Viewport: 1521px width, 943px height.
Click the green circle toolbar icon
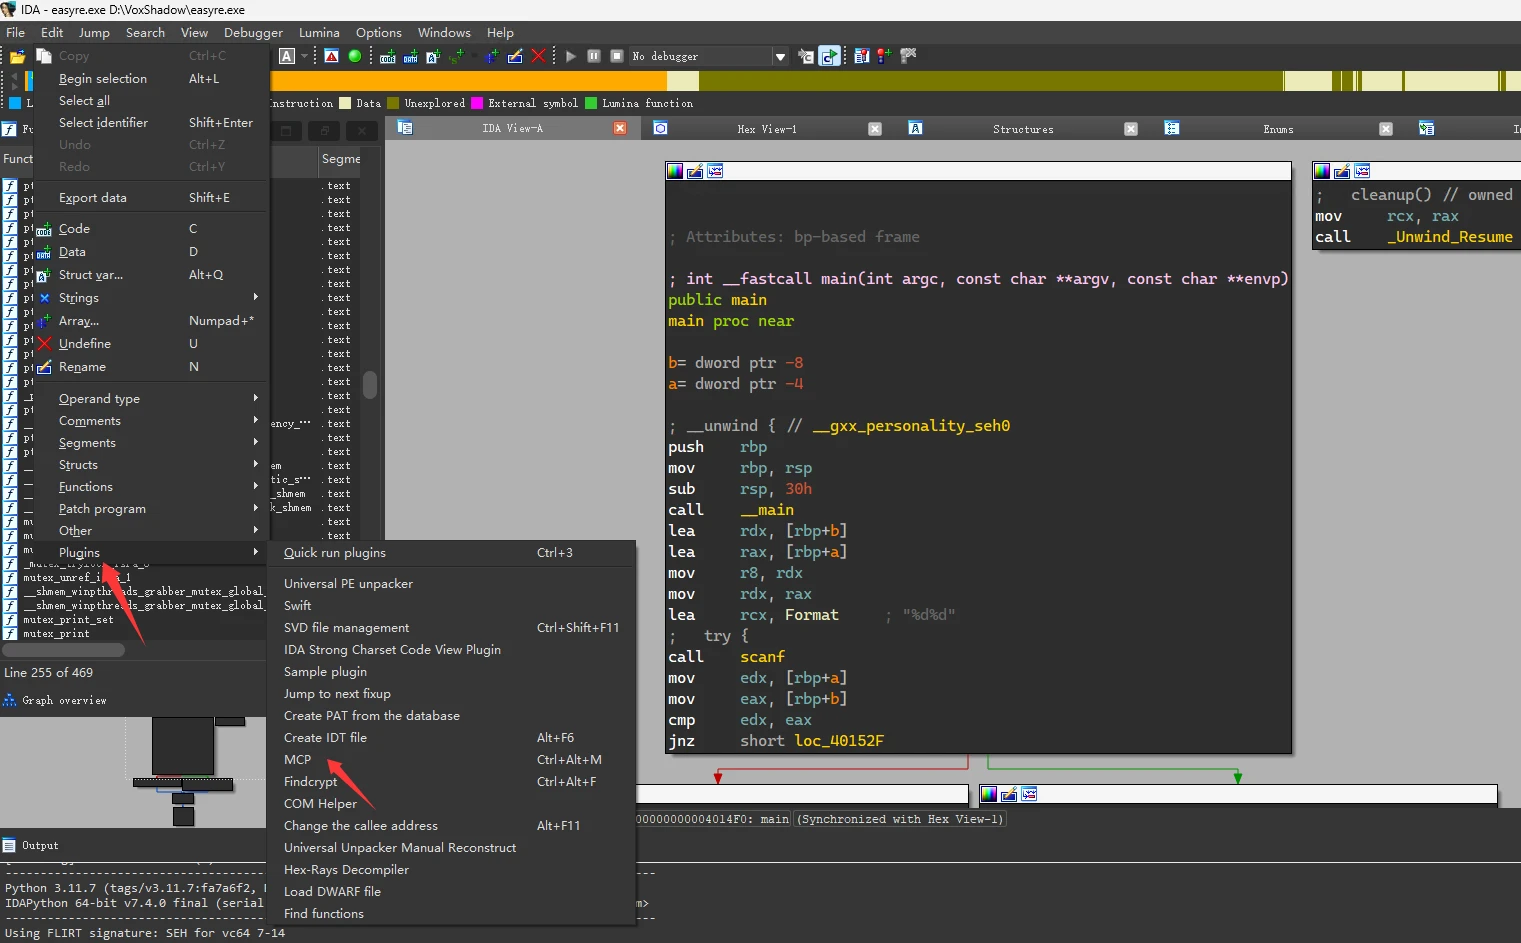pyautogui.click(x=355, y=56)
